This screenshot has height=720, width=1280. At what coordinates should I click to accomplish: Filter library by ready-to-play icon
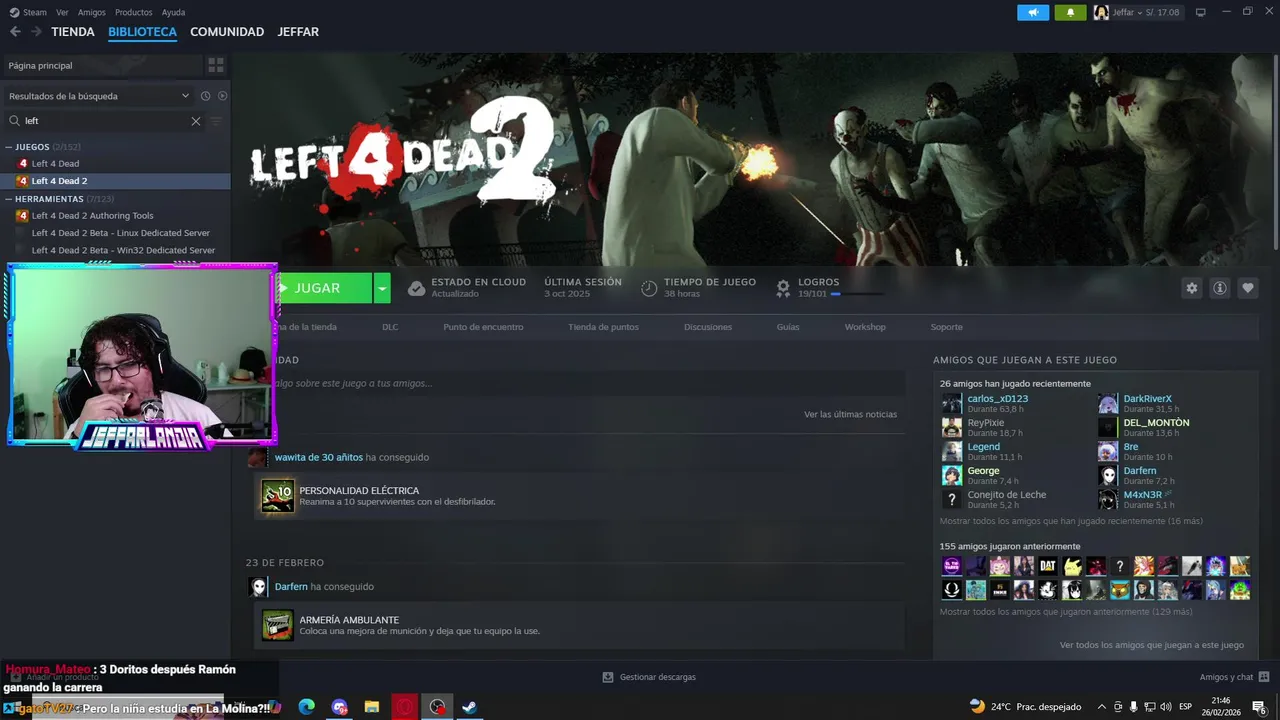[223, 96]
